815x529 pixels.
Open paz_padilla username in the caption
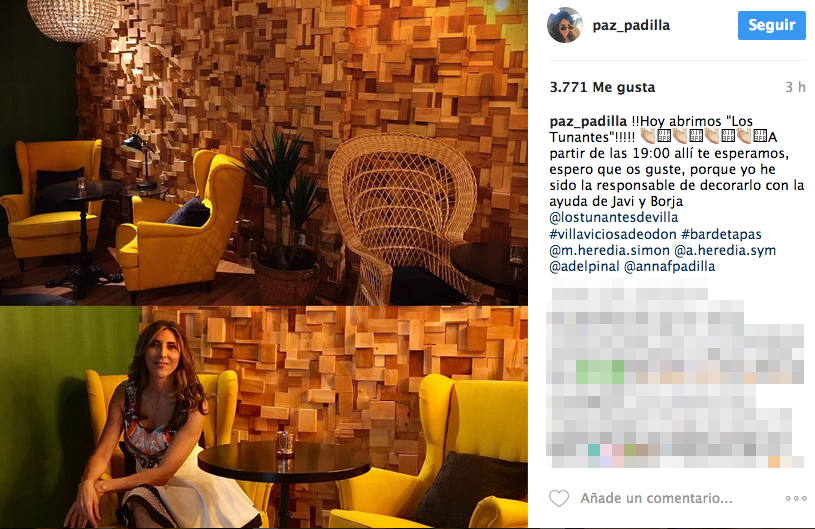[588, 121]
